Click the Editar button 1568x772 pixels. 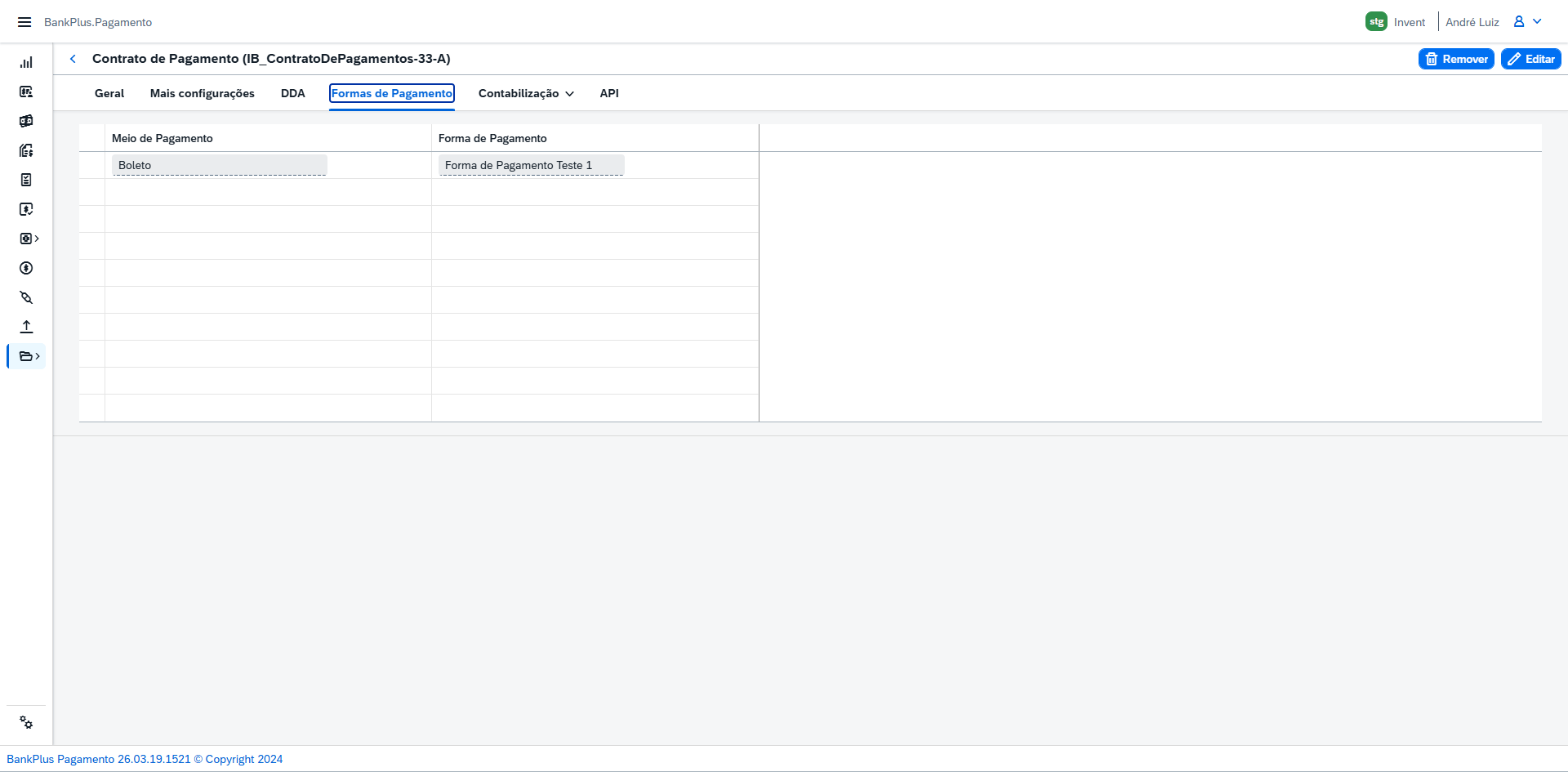pos(1531,59)
